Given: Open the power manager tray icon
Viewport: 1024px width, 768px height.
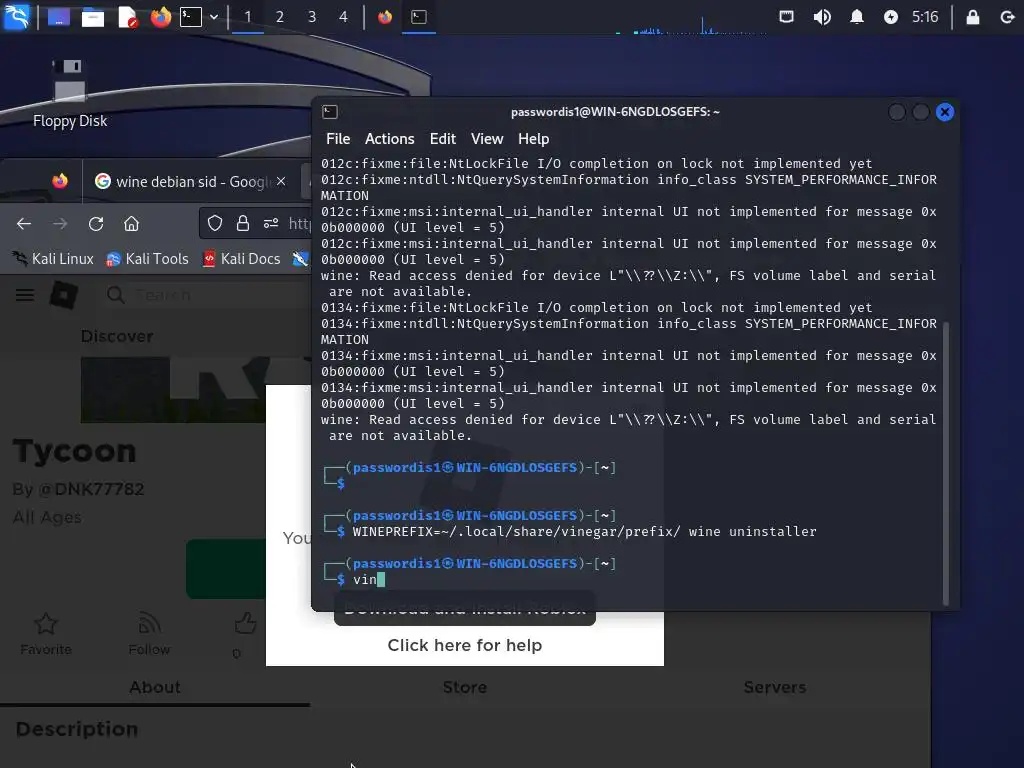Looking at the screenshot, I should [x=891, y=17].
